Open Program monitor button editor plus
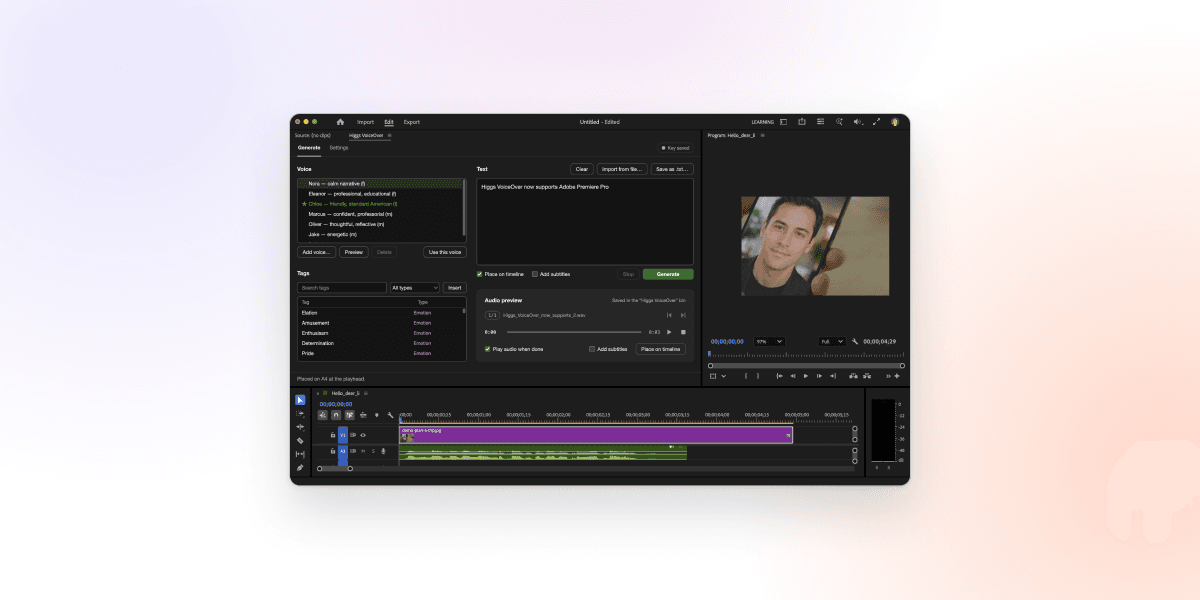This screenshot has height=600, width=1200. click(897, 376)
